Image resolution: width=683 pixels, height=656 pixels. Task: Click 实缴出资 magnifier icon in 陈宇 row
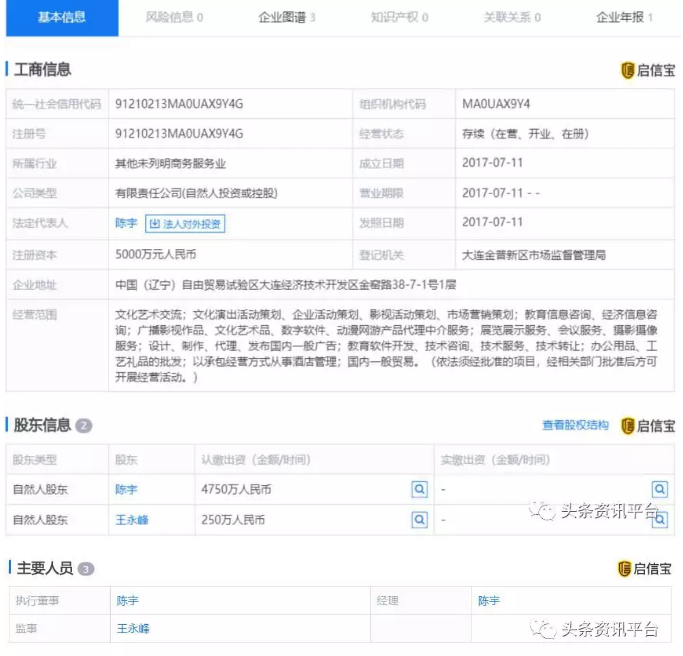(x=659, y=490)
